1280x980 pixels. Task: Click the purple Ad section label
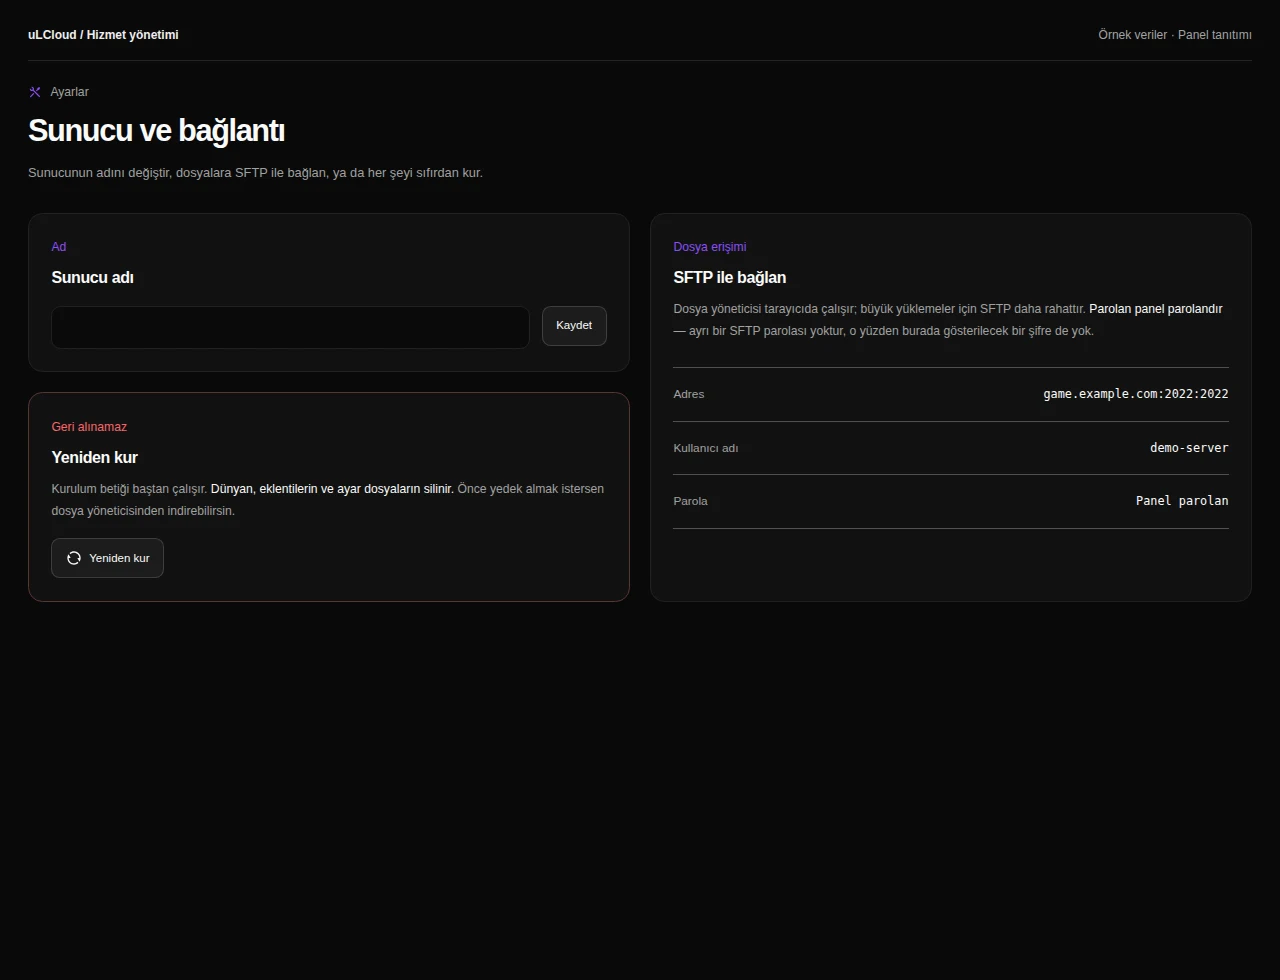pyautogui.click(x=59, y=247)
